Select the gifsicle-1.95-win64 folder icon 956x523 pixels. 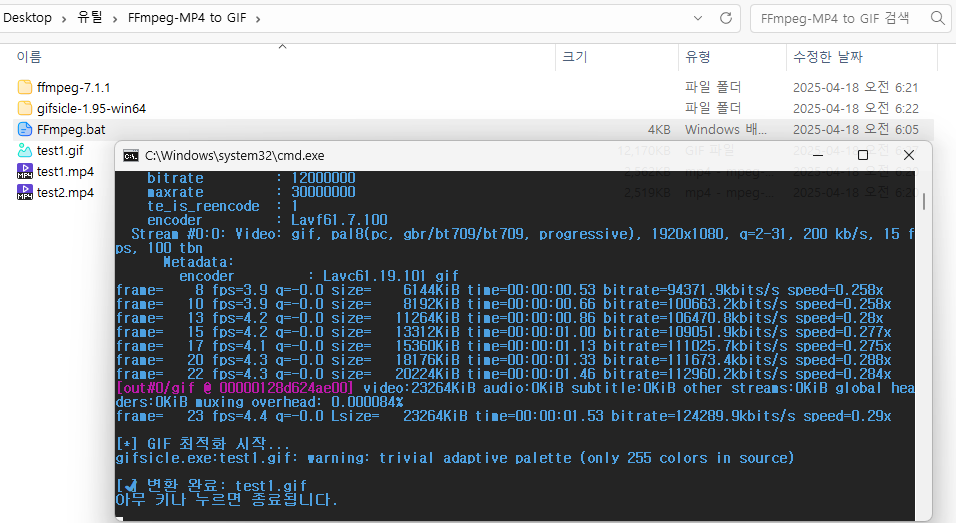[24, 109]
